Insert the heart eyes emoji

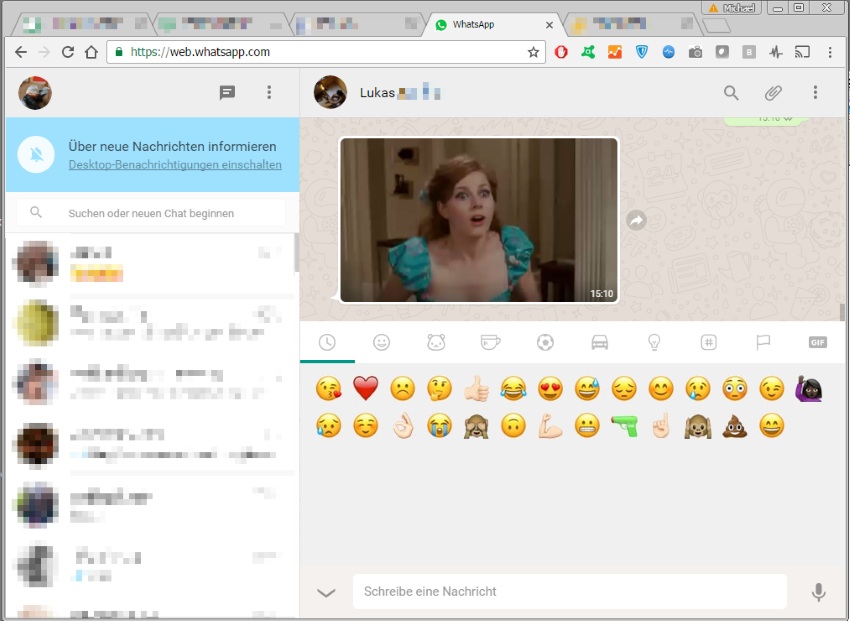(550, 389)
